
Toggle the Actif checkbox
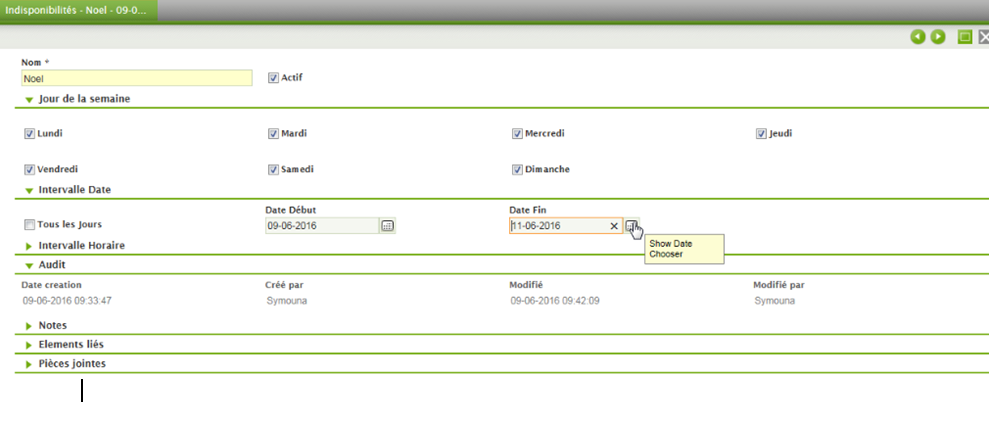273,78
